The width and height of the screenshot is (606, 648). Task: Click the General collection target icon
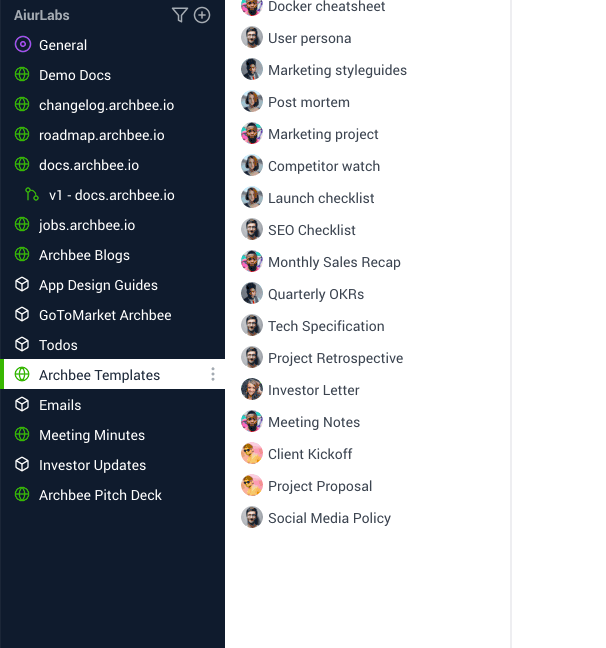coord(22,45)
